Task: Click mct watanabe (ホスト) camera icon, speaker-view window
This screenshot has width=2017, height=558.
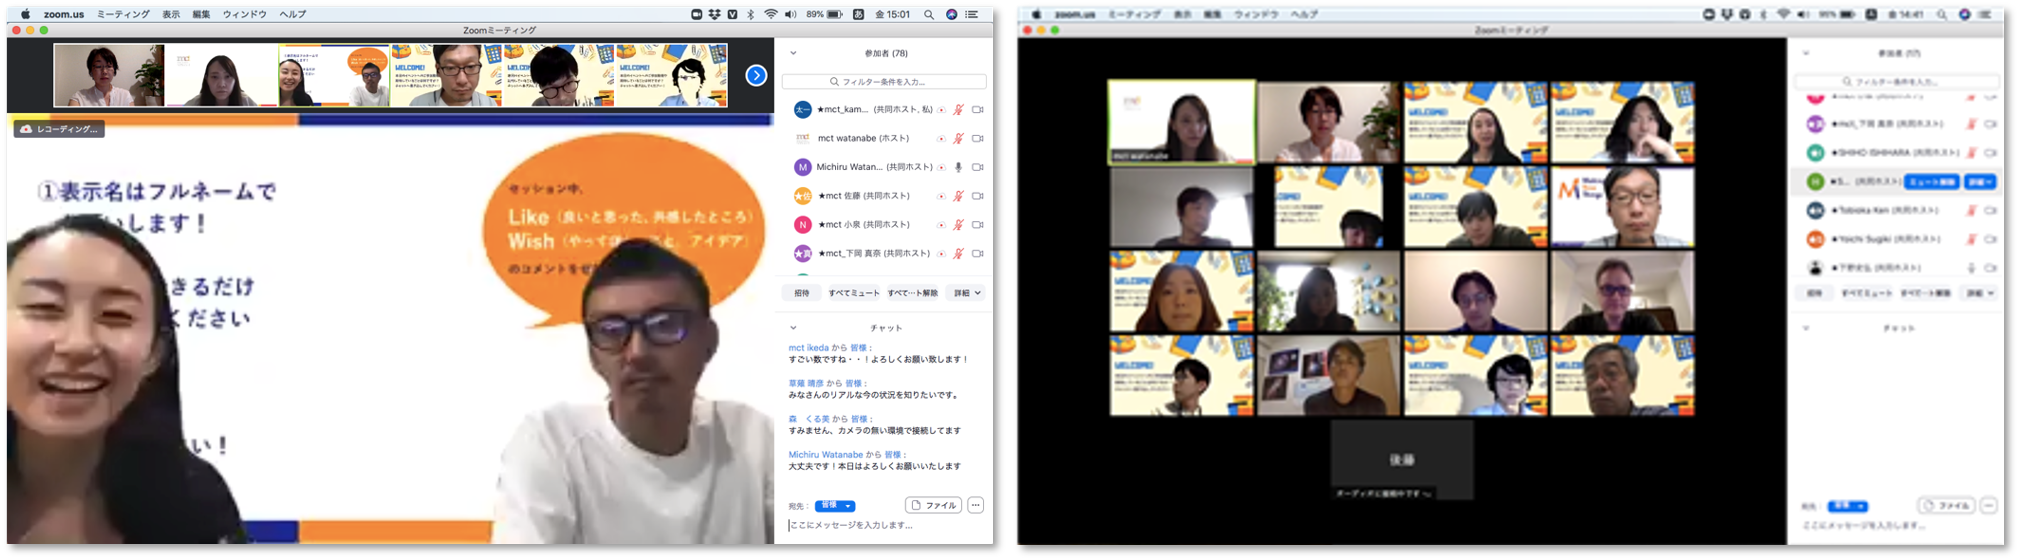Action: pyautogui.click(x=978, y=138)
